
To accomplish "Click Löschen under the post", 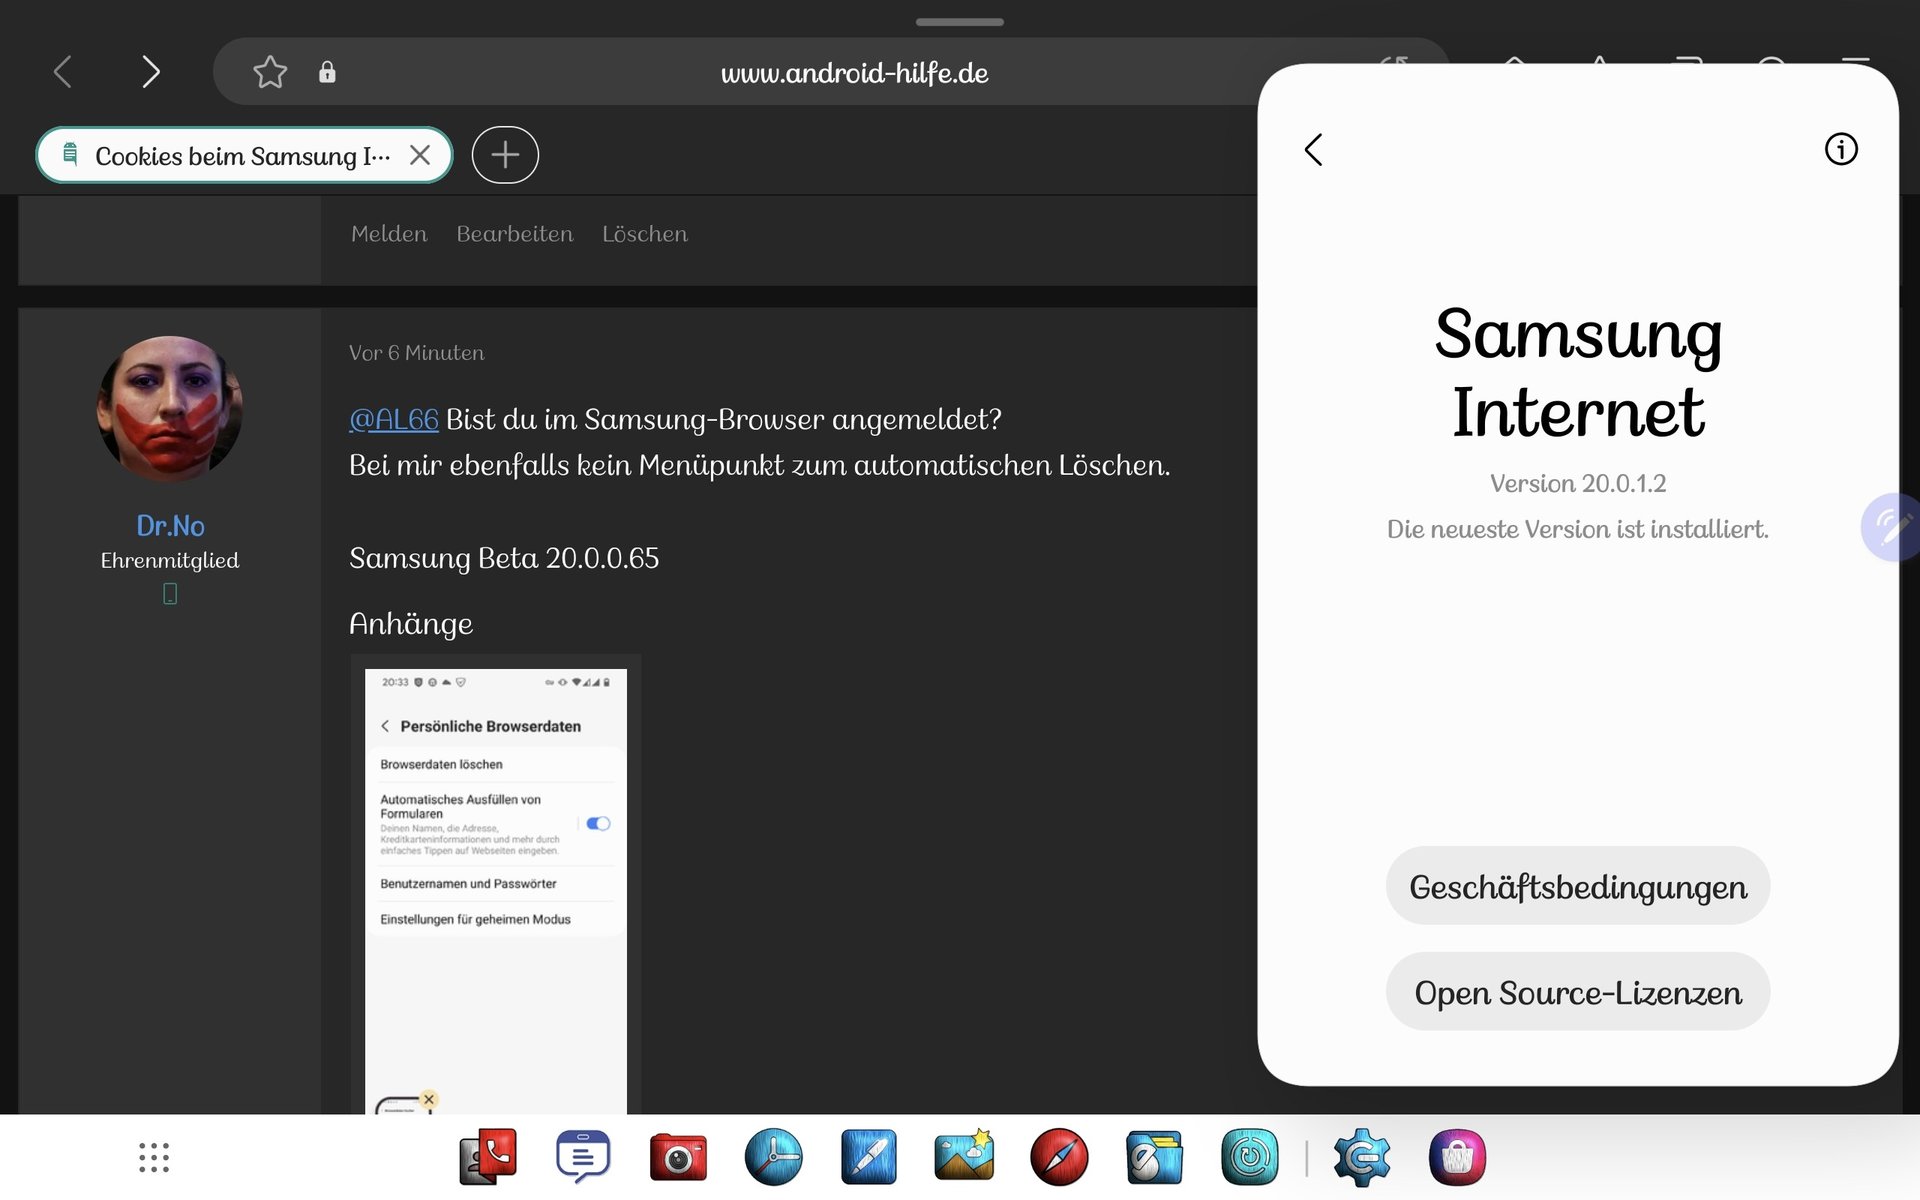I will pos(645,234).
